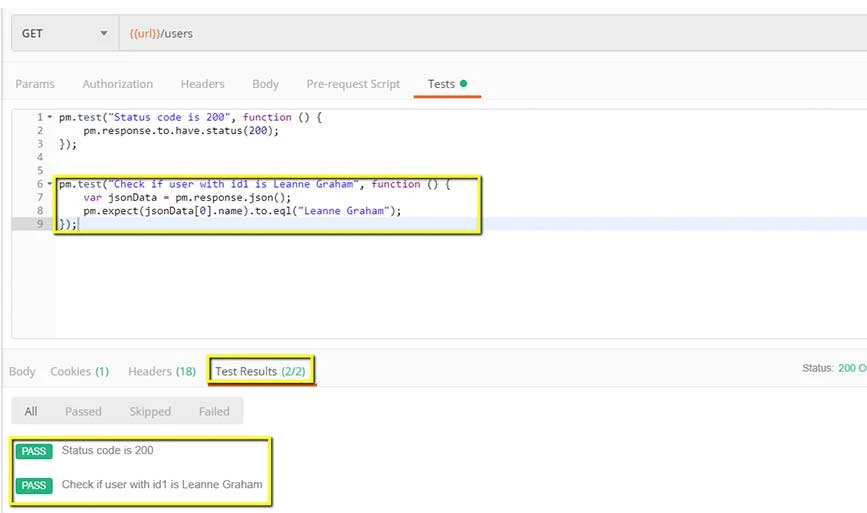Switch to the Params tab
This screenshot has width=867, height=513.
tap(35, 84)
